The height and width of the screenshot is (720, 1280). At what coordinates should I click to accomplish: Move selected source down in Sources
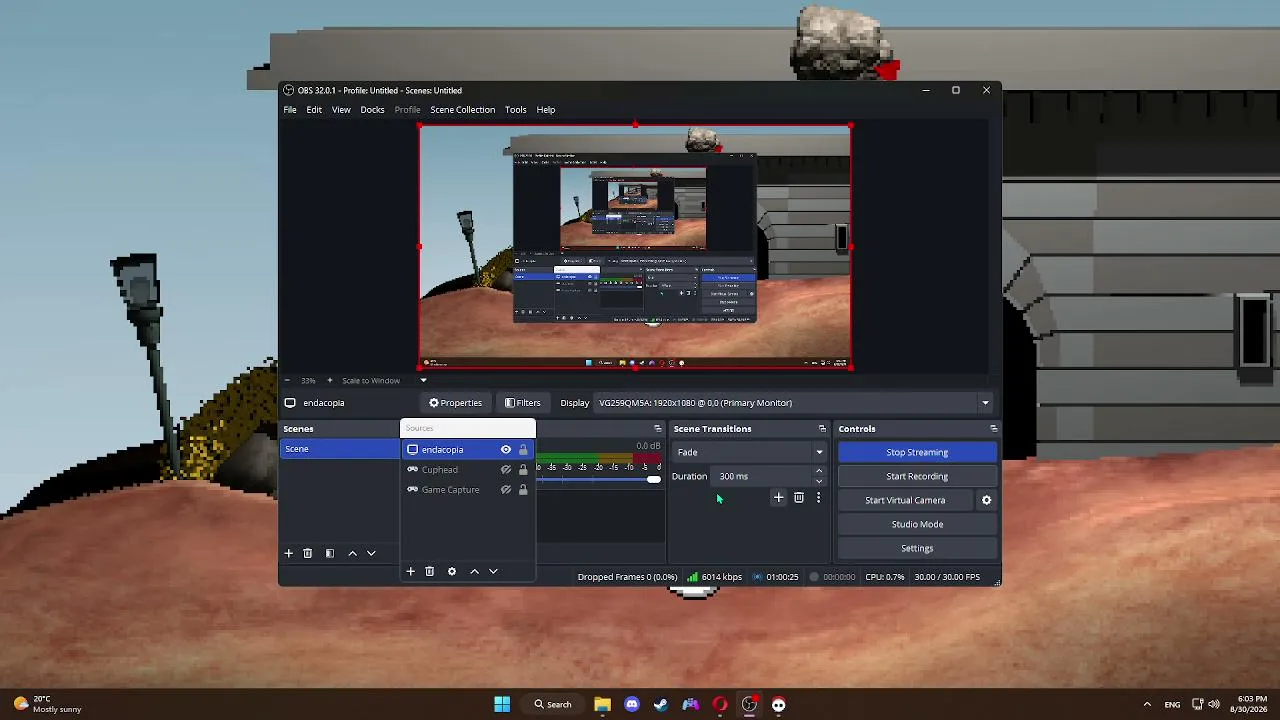[493, 571]
